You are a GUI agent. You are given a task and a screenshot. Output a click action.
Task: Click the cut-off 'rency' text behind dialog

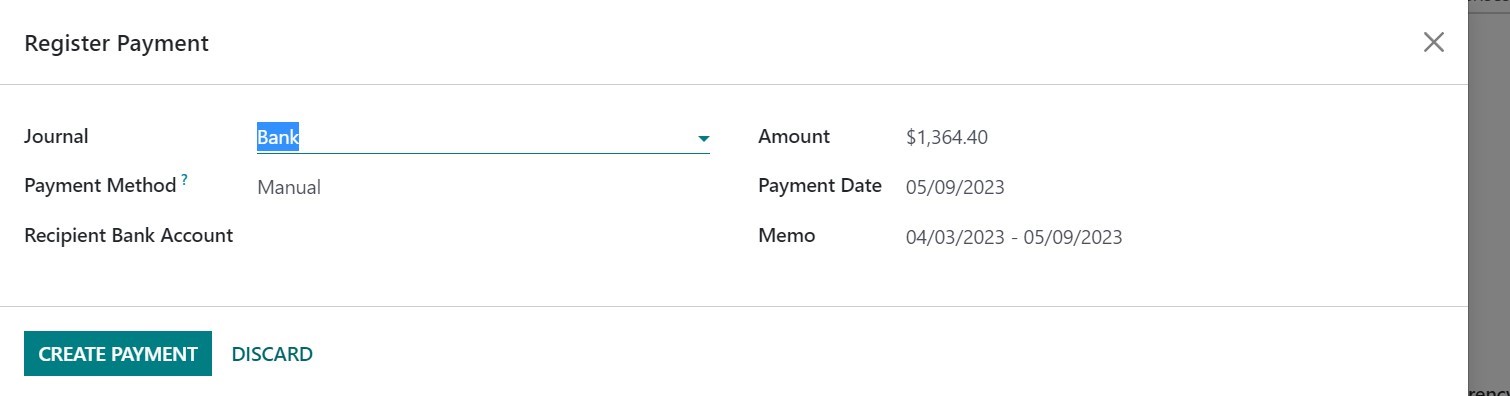pyautogui.click(x=1490, y=391)
